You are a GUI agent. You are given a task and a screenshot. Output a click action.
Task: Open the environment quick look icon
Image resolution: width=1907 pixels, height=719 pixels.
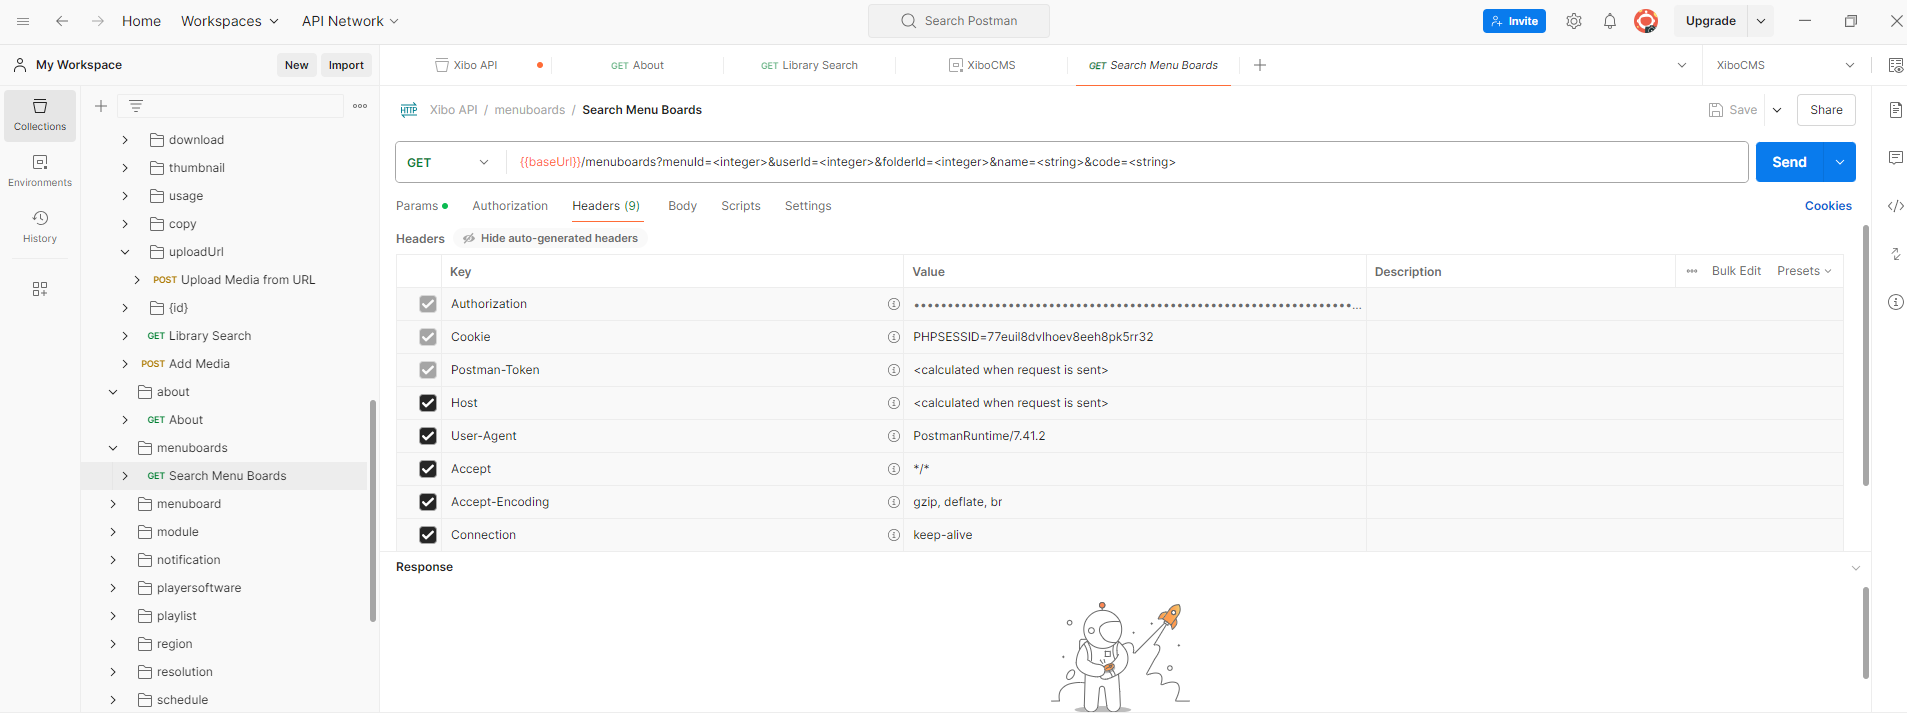pyautogui.click(x=1895, y=65)
